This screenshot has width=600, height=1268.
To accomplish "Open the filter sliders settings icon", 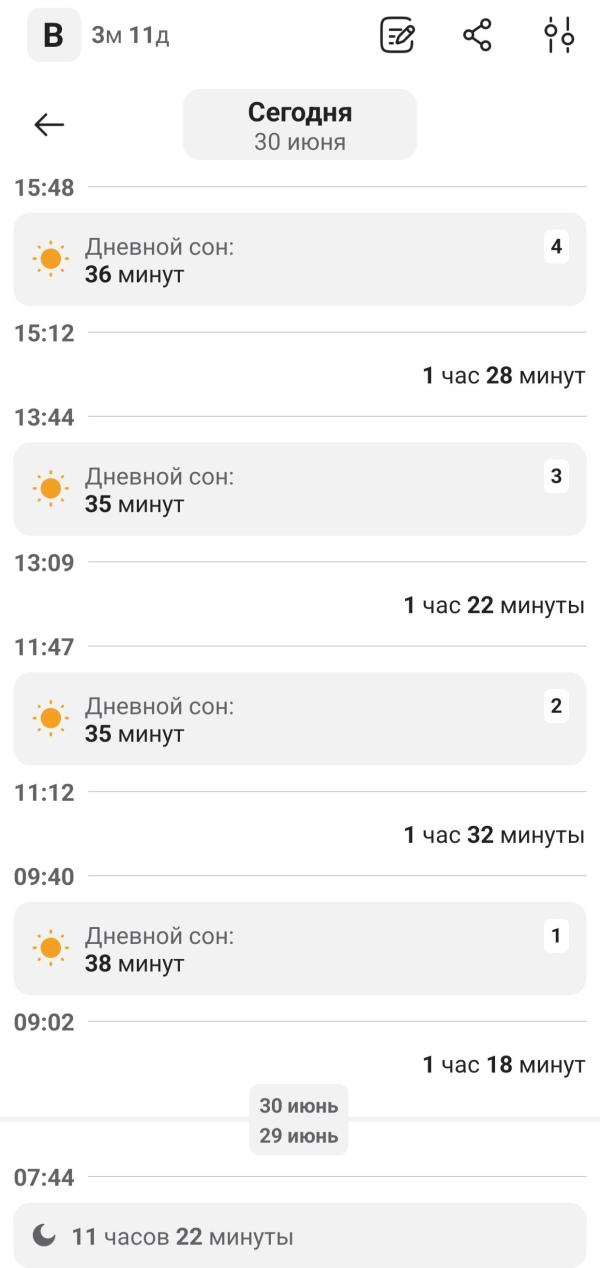I will tap(559, 36).
